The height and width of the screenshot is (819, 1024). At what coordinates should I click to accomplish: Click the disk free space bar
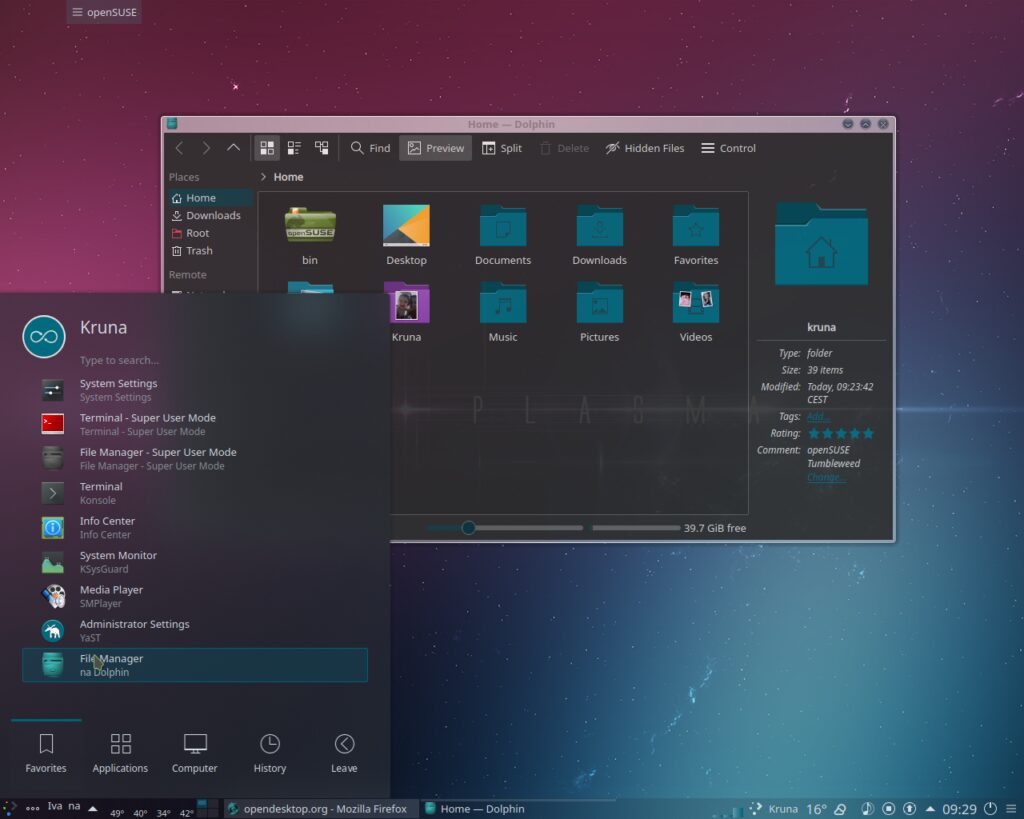(x=636, y=528)
